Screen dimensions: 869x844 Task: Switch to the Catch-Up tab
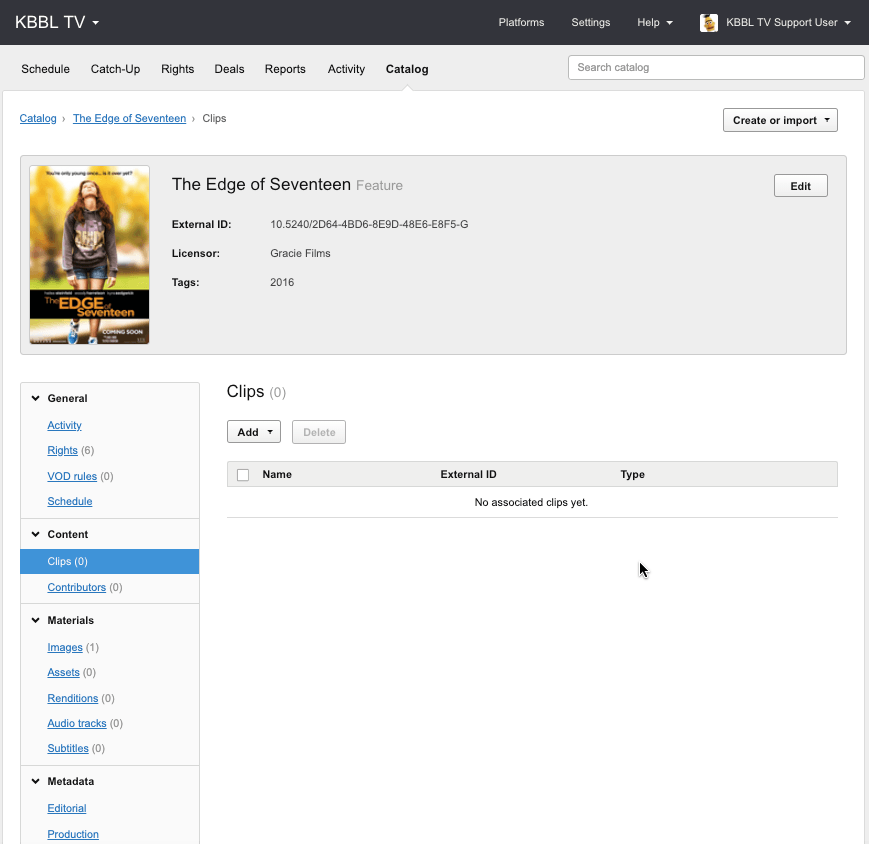point(115,69)
